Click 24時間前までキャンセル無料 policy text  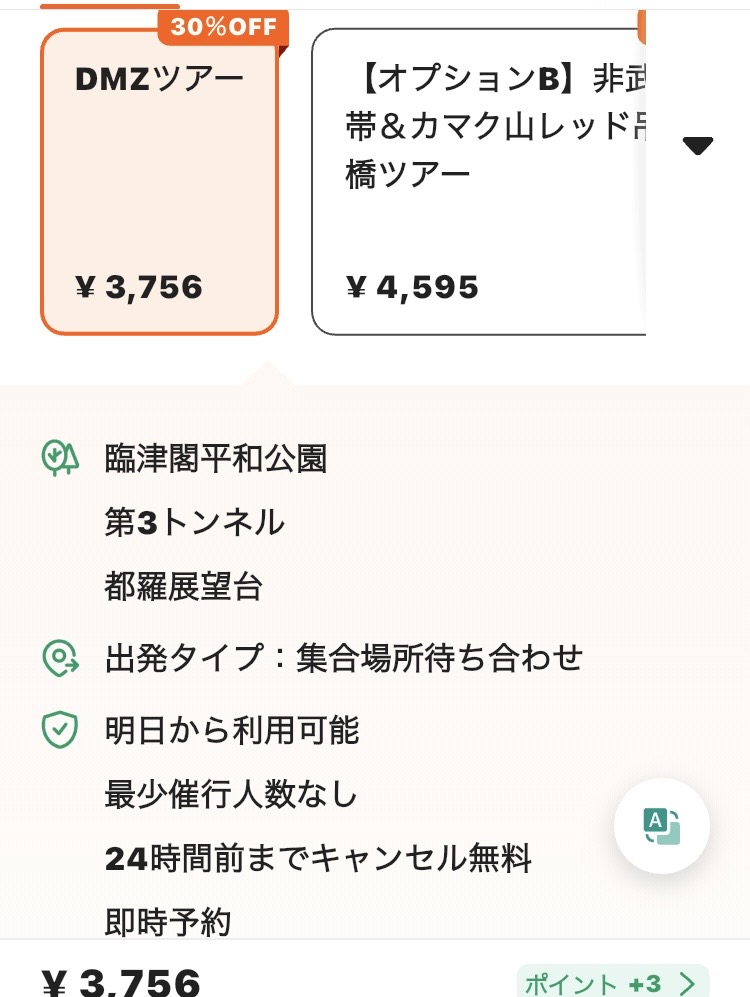[x=318, y=858]
